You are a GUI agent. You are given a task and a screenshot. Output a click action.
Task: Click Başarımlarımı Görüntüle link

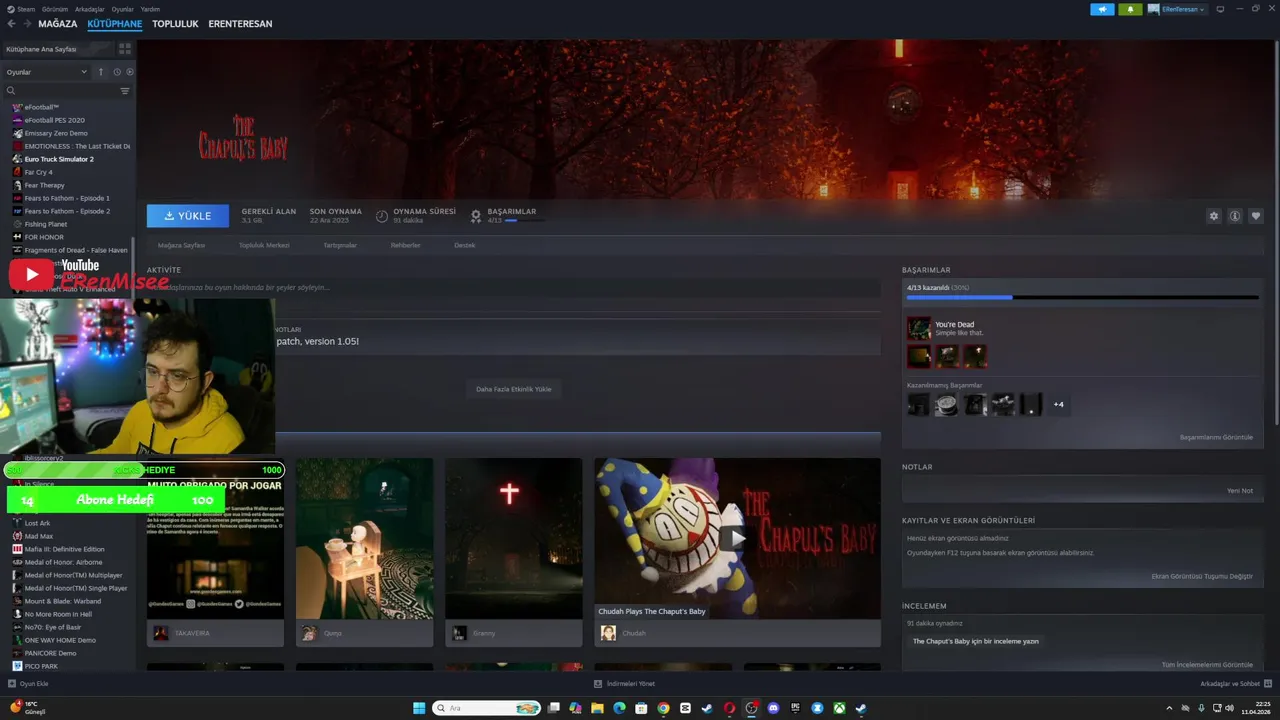(1216, 437)
